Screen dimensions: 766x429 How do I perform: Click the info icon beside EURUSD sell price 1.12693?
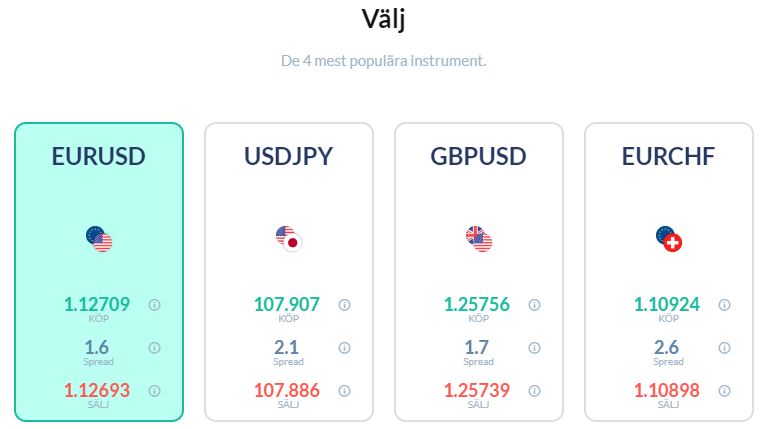pyautogui.click(x=154, y=391)
